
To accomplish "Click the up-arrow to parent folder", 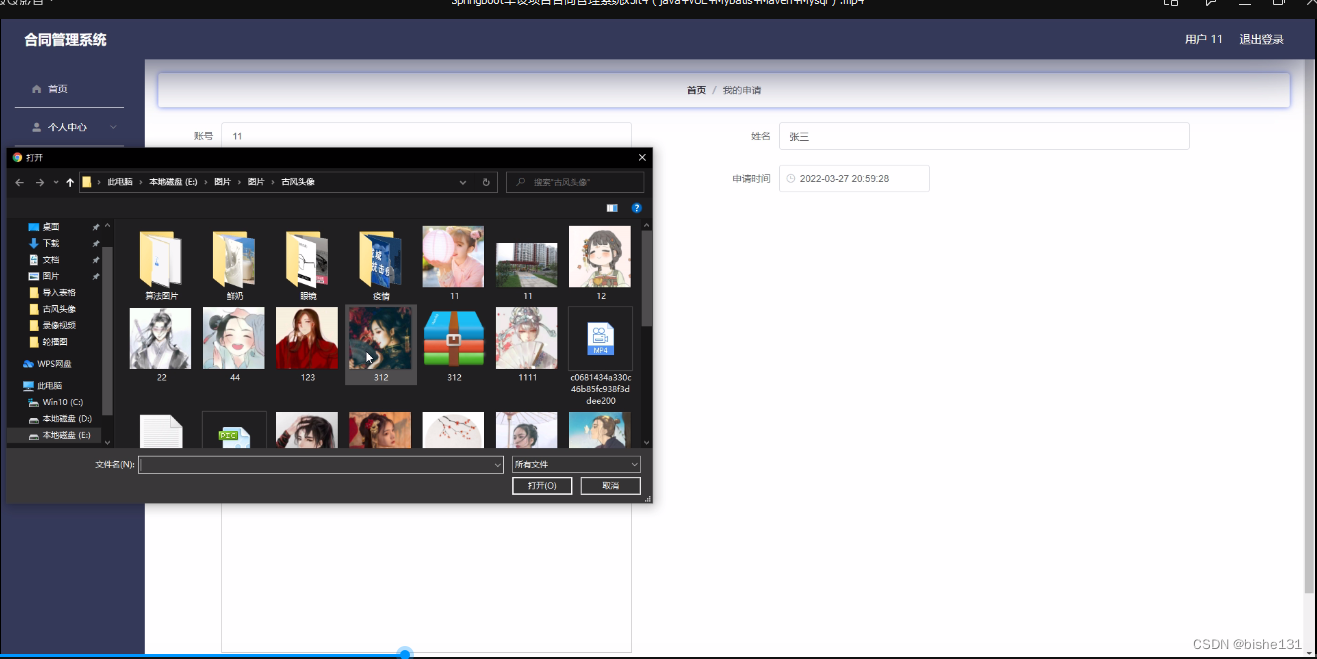I will coord(69,182).
